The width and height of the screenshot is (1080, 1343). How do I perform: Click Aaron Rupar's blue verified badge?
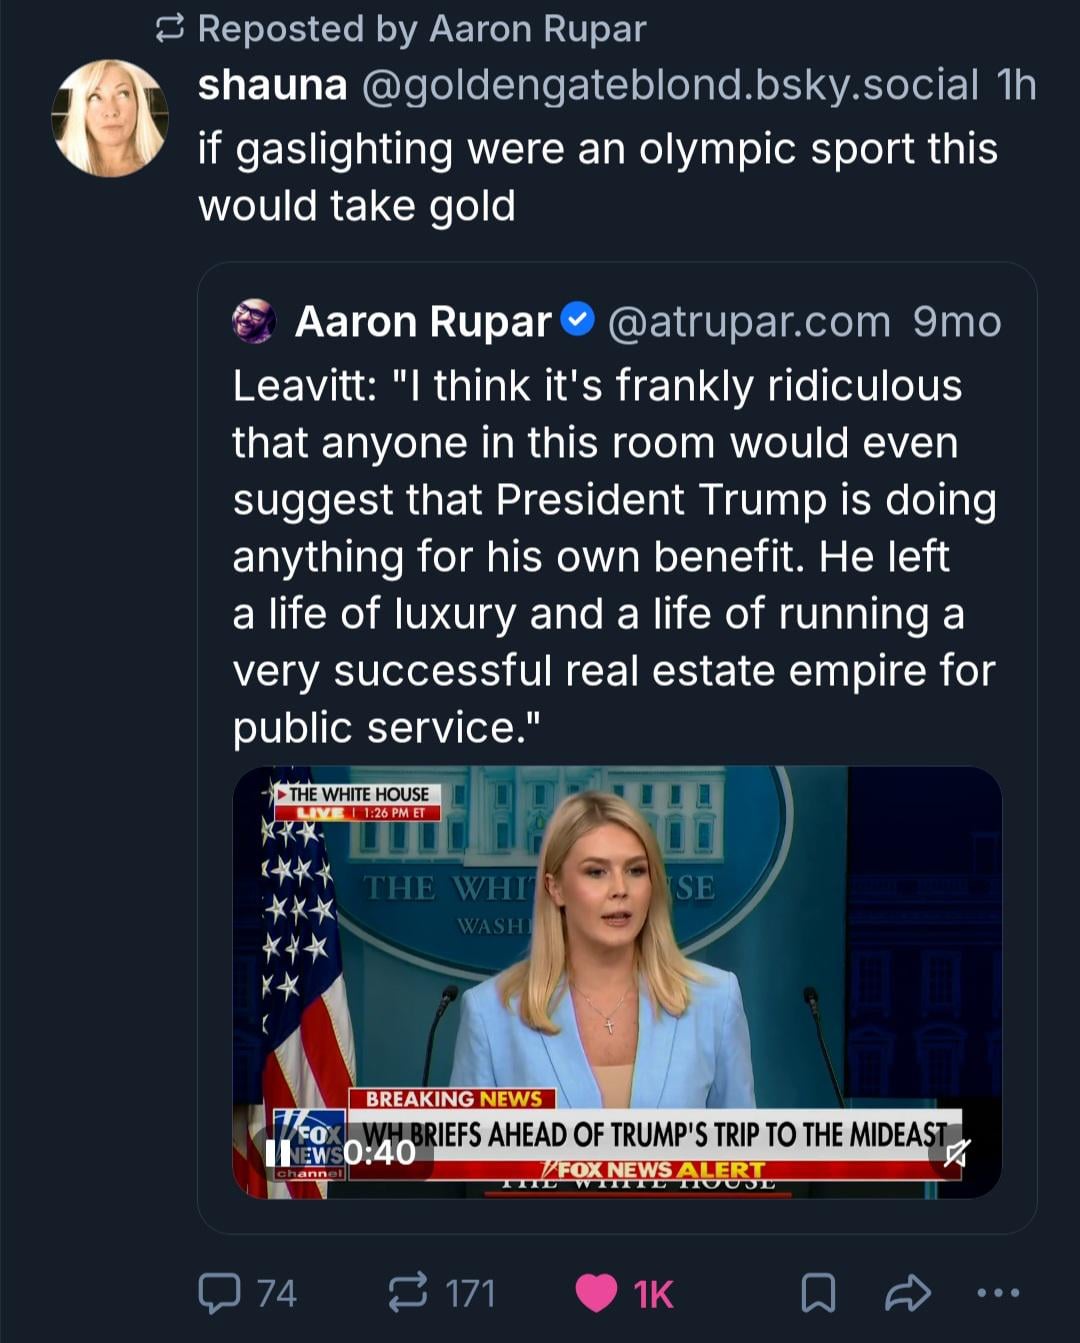coord(577,320)
